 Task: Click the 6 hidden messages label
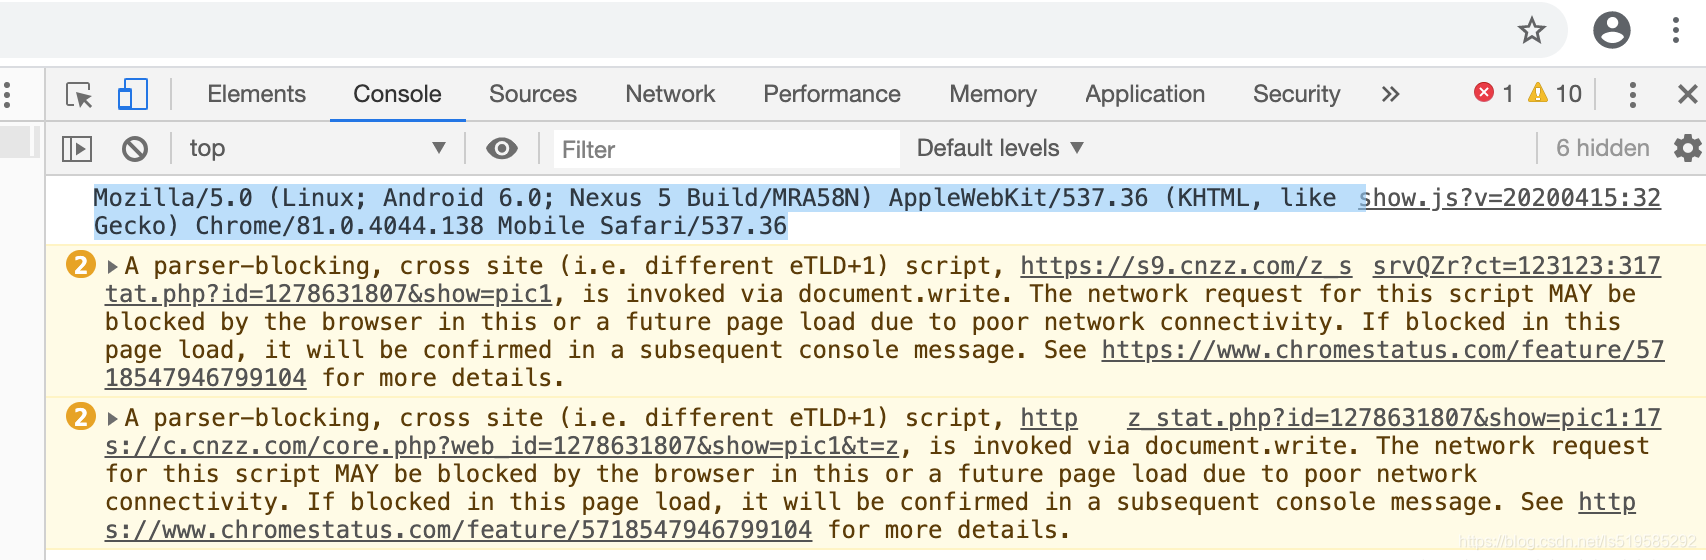(1602, 148)
